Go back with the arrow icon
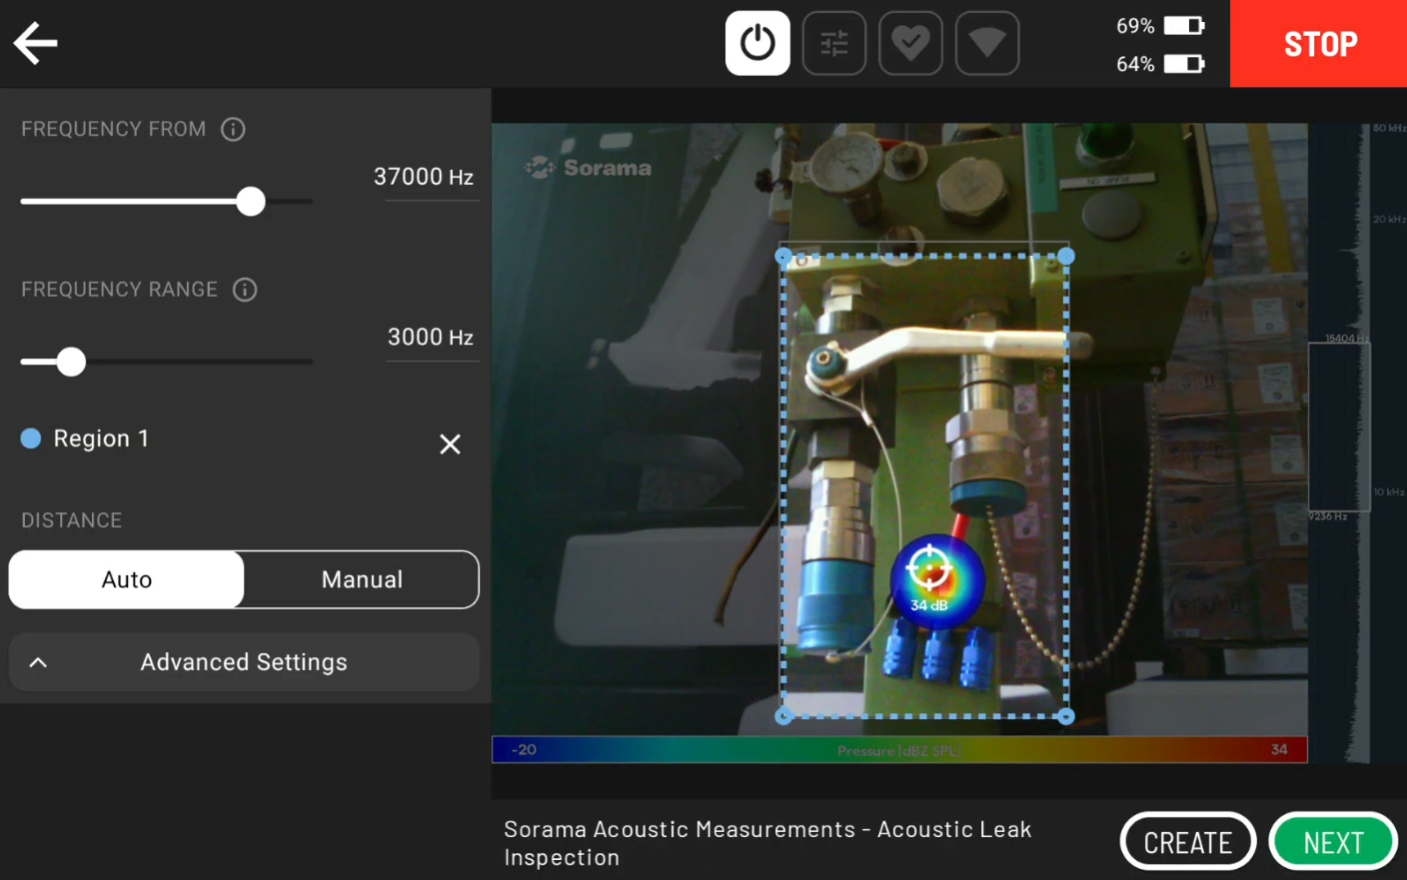The width and height of the screenshot is (1407, 880). coord(35,43)
